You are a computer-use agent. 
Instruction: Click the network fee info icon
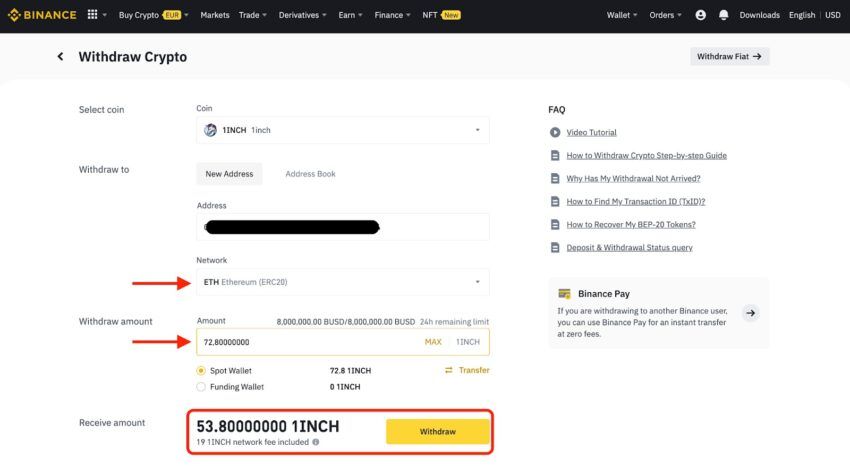(x=315, y=442)
